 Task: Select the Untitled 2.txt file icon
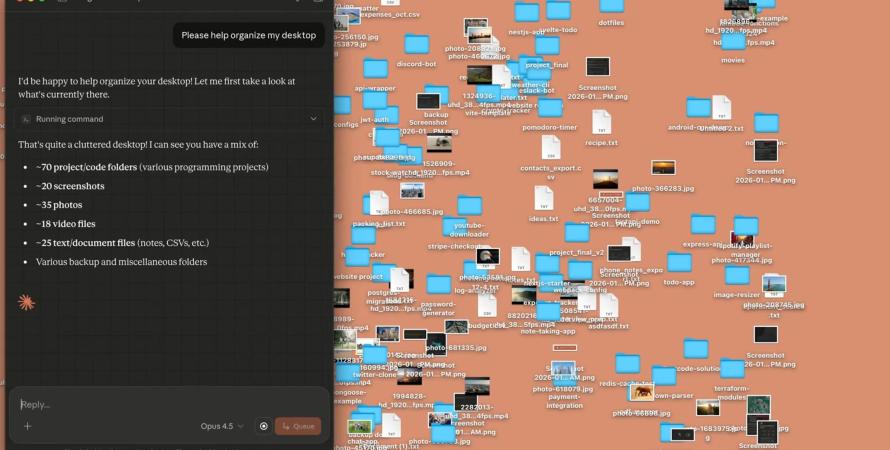(721, 108)
